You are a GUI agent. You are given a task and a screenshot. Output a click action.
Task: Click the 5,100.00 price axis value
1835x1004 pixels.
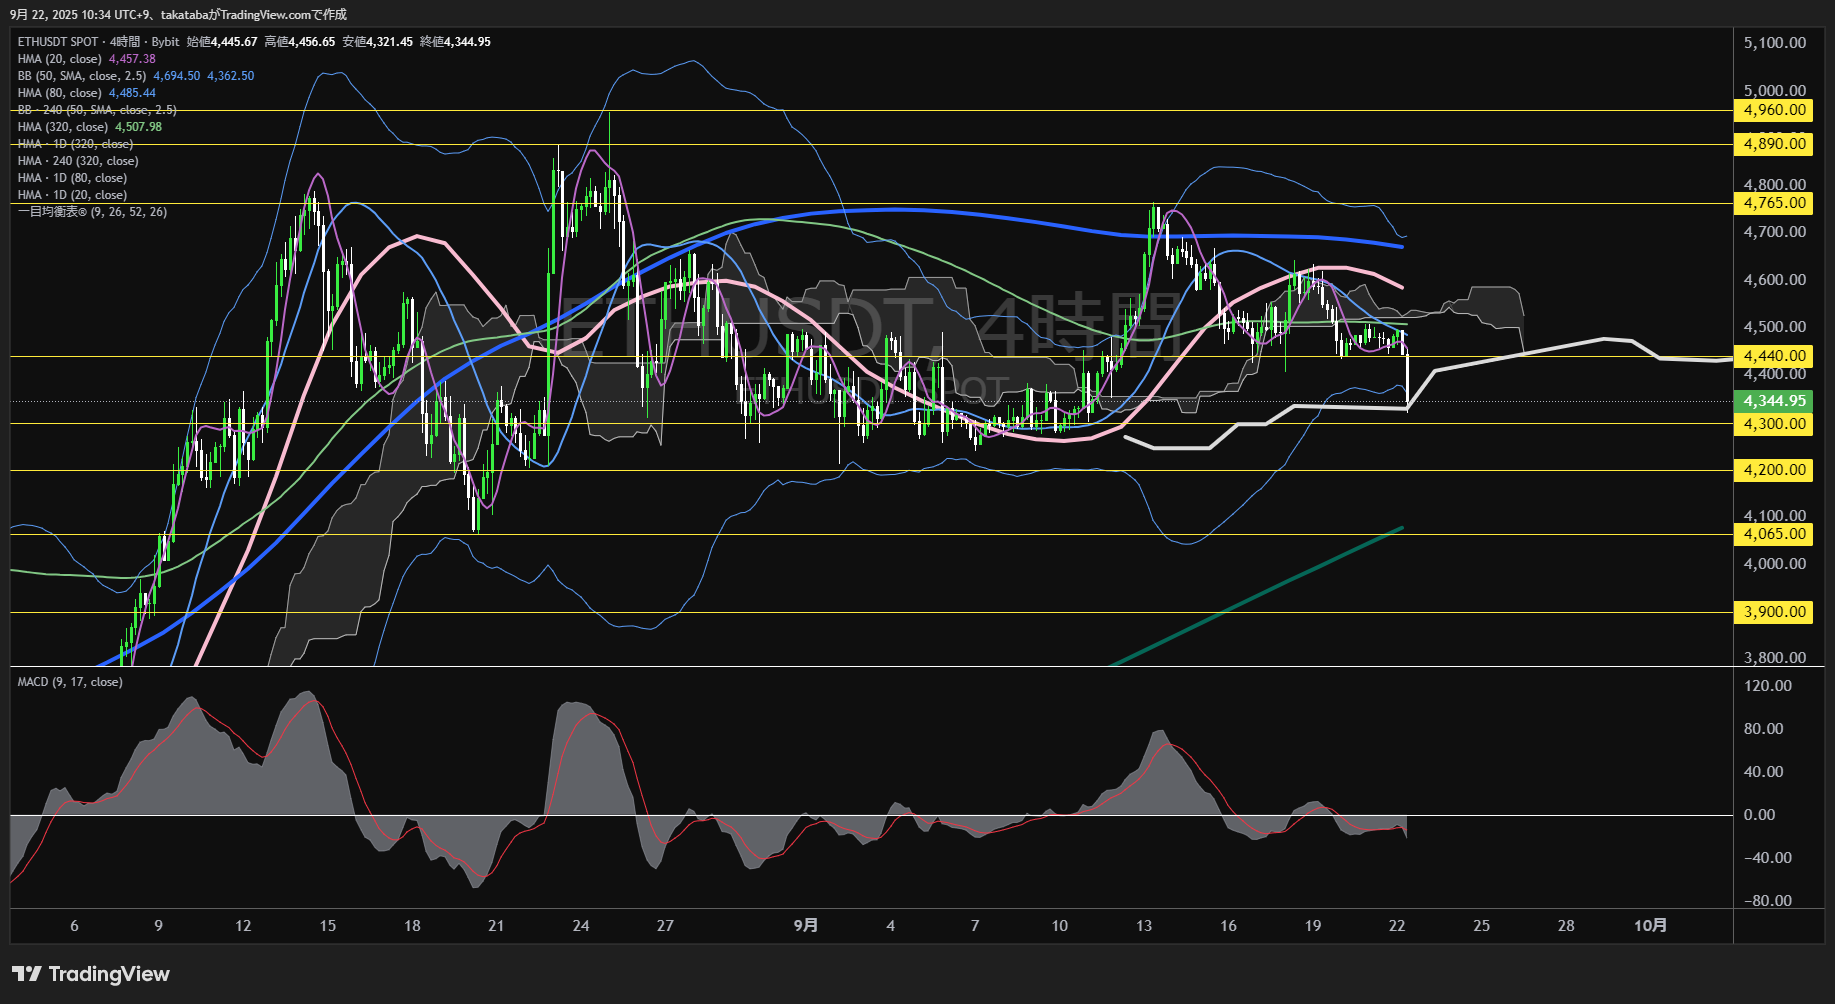(1775, 43)
